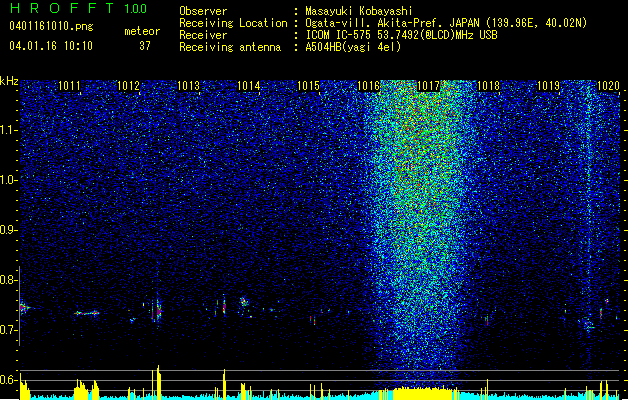Click the 1011 time marker
The image size is (629, 400).
coord(69,86)
